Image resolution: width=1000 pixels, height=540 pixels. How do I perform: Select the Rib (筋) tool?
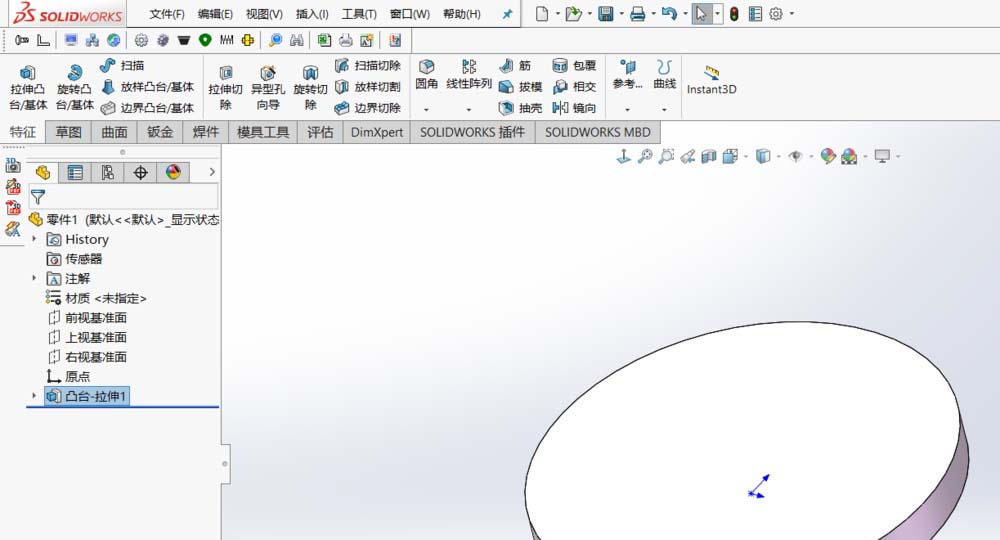(515, 65)
